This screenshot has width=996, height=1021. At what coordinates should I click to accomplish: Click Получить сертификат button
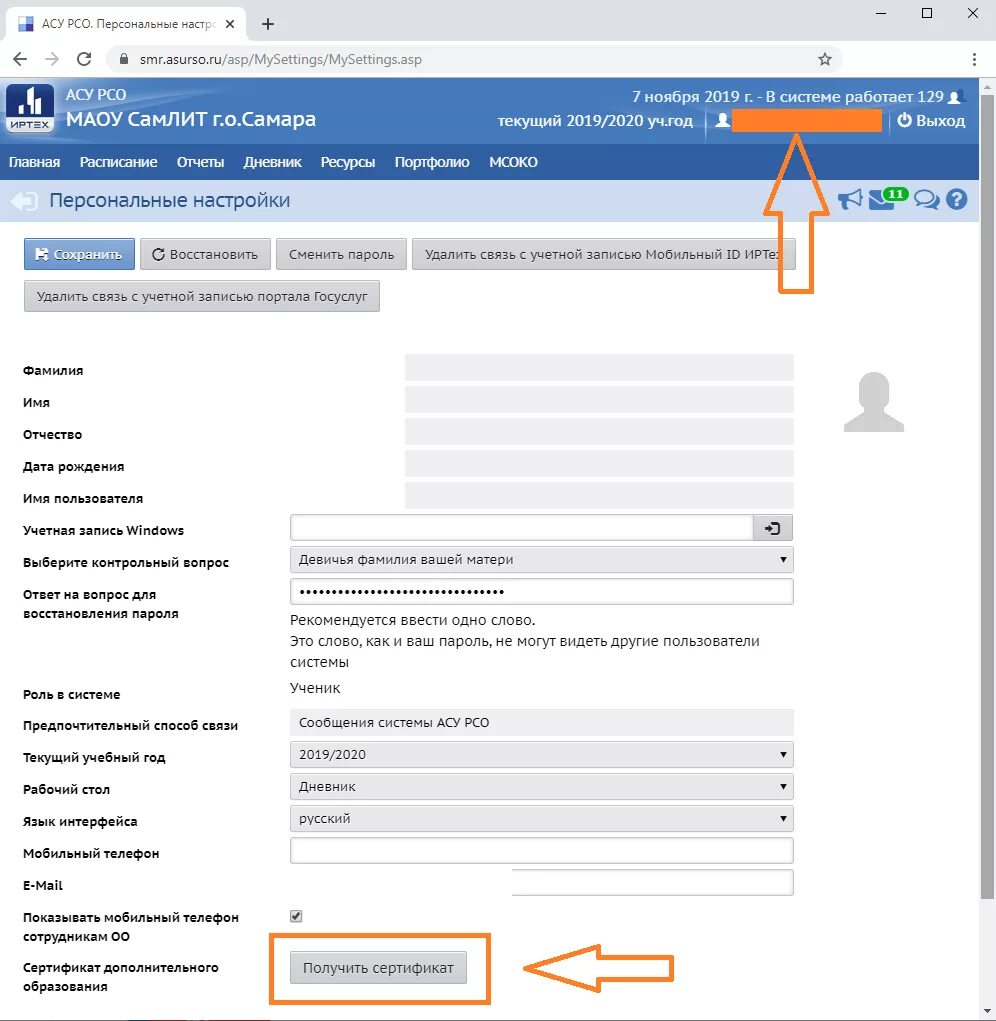(378, 968)
